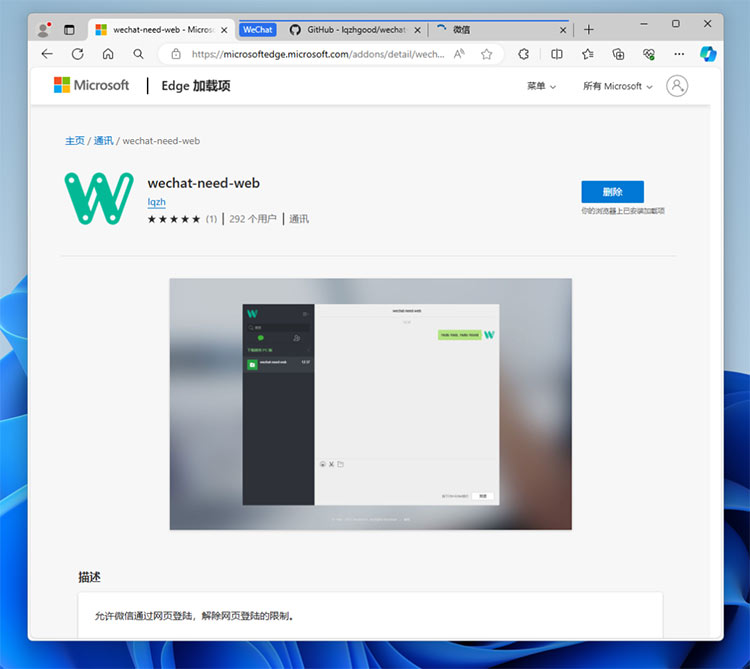
Task: Expand the 菜单 dropdown
Action: (541, 86)
